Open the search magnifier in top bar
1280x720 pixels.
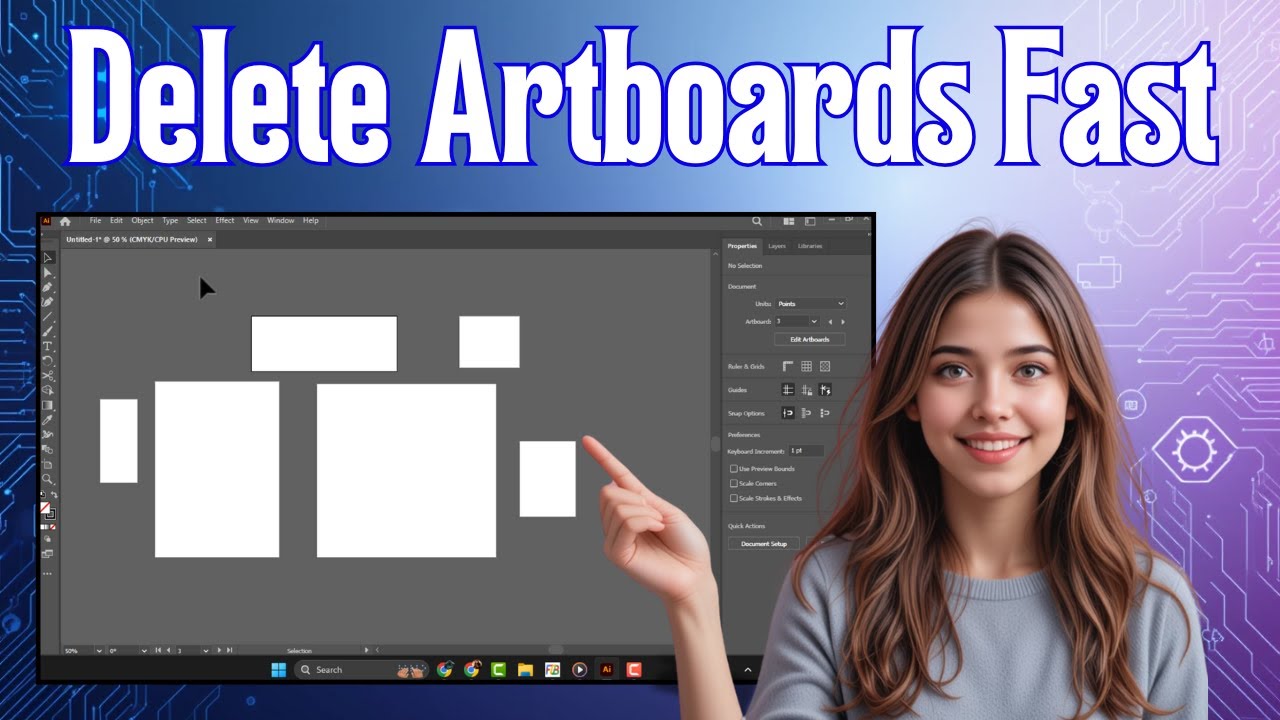click(x=757, y=221)
